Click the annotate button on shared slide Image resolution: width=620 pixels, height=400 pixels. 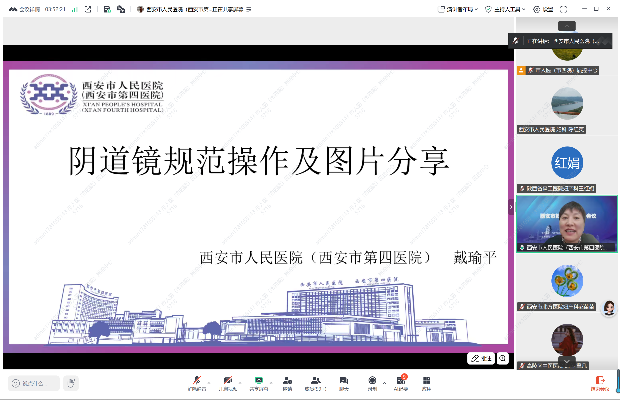481,358
